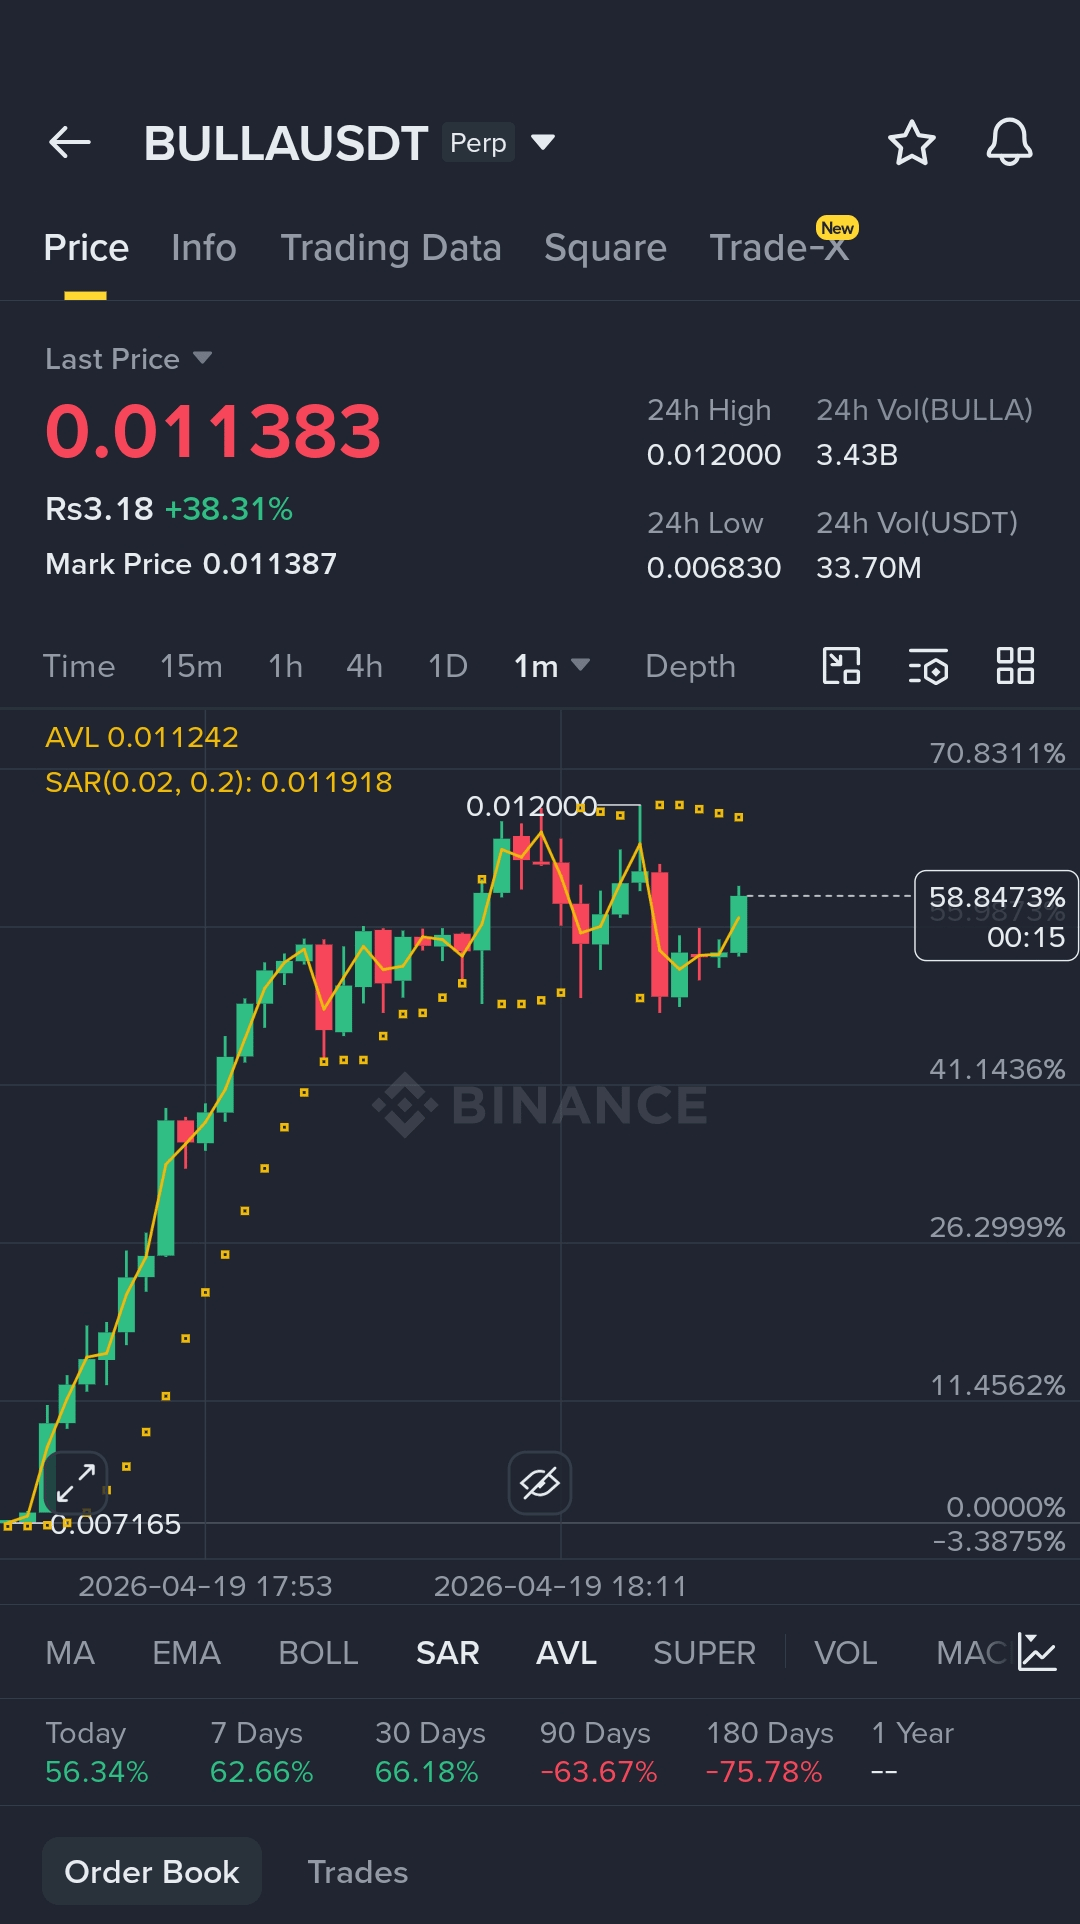The image size is (1080, 1924).
Task: Disable the SAR indicator
Action: [x=447, y=1653]
